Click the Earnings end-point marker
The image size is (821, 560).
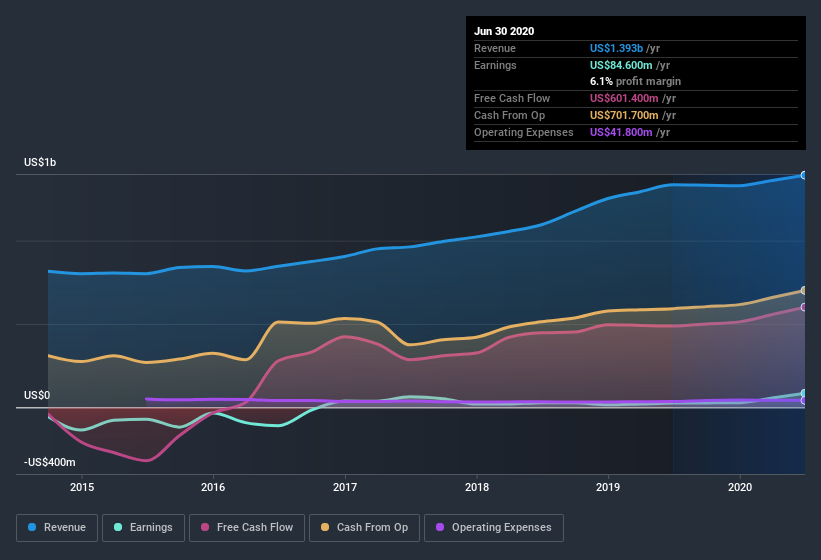(x=804, y=393)
